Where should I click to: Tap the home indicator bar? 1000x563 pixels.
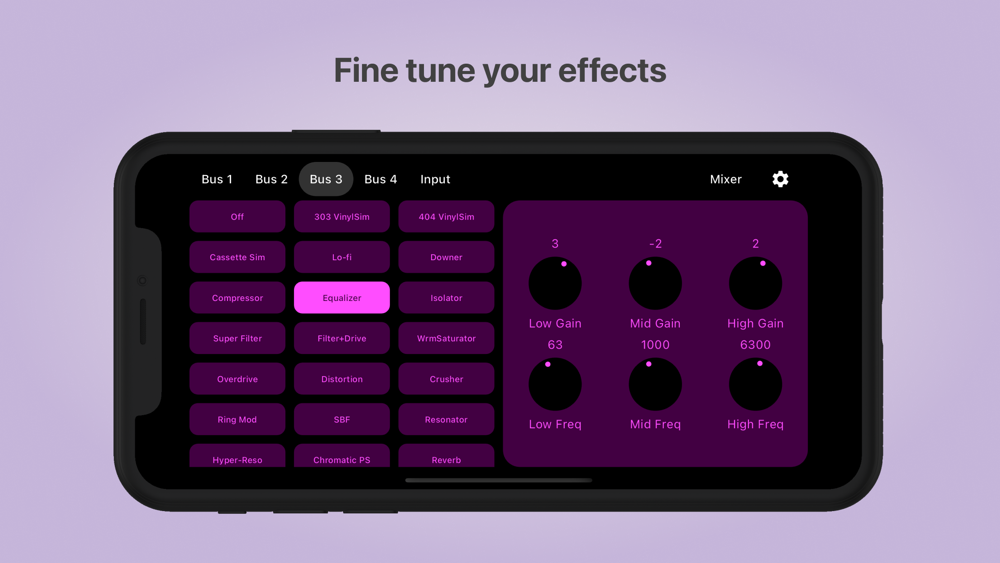click(x=499, y=480)
